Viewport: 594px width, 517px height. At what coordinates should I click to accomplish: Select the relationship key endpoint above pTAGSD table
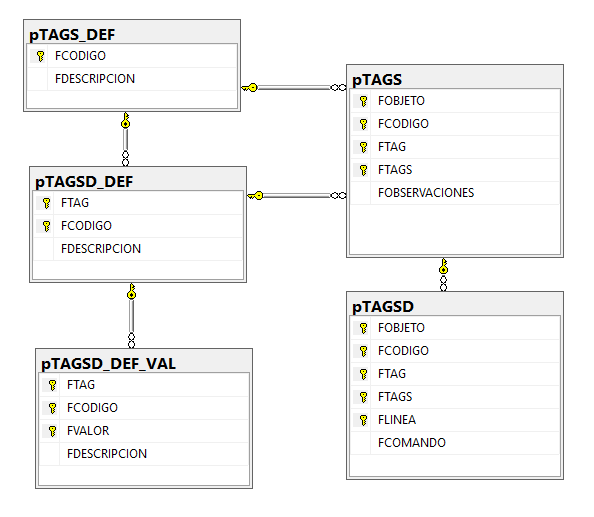click(x=444, y=266)
